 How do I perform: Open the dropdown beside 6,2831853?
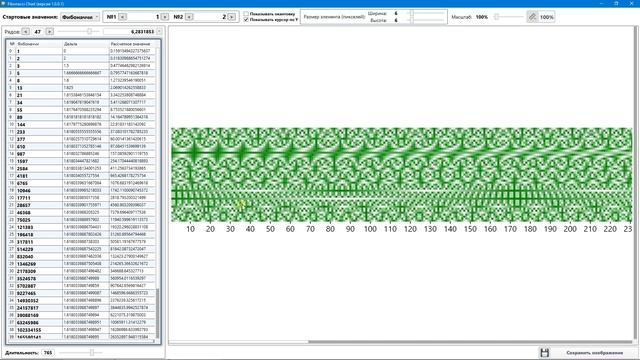[159, 31]
